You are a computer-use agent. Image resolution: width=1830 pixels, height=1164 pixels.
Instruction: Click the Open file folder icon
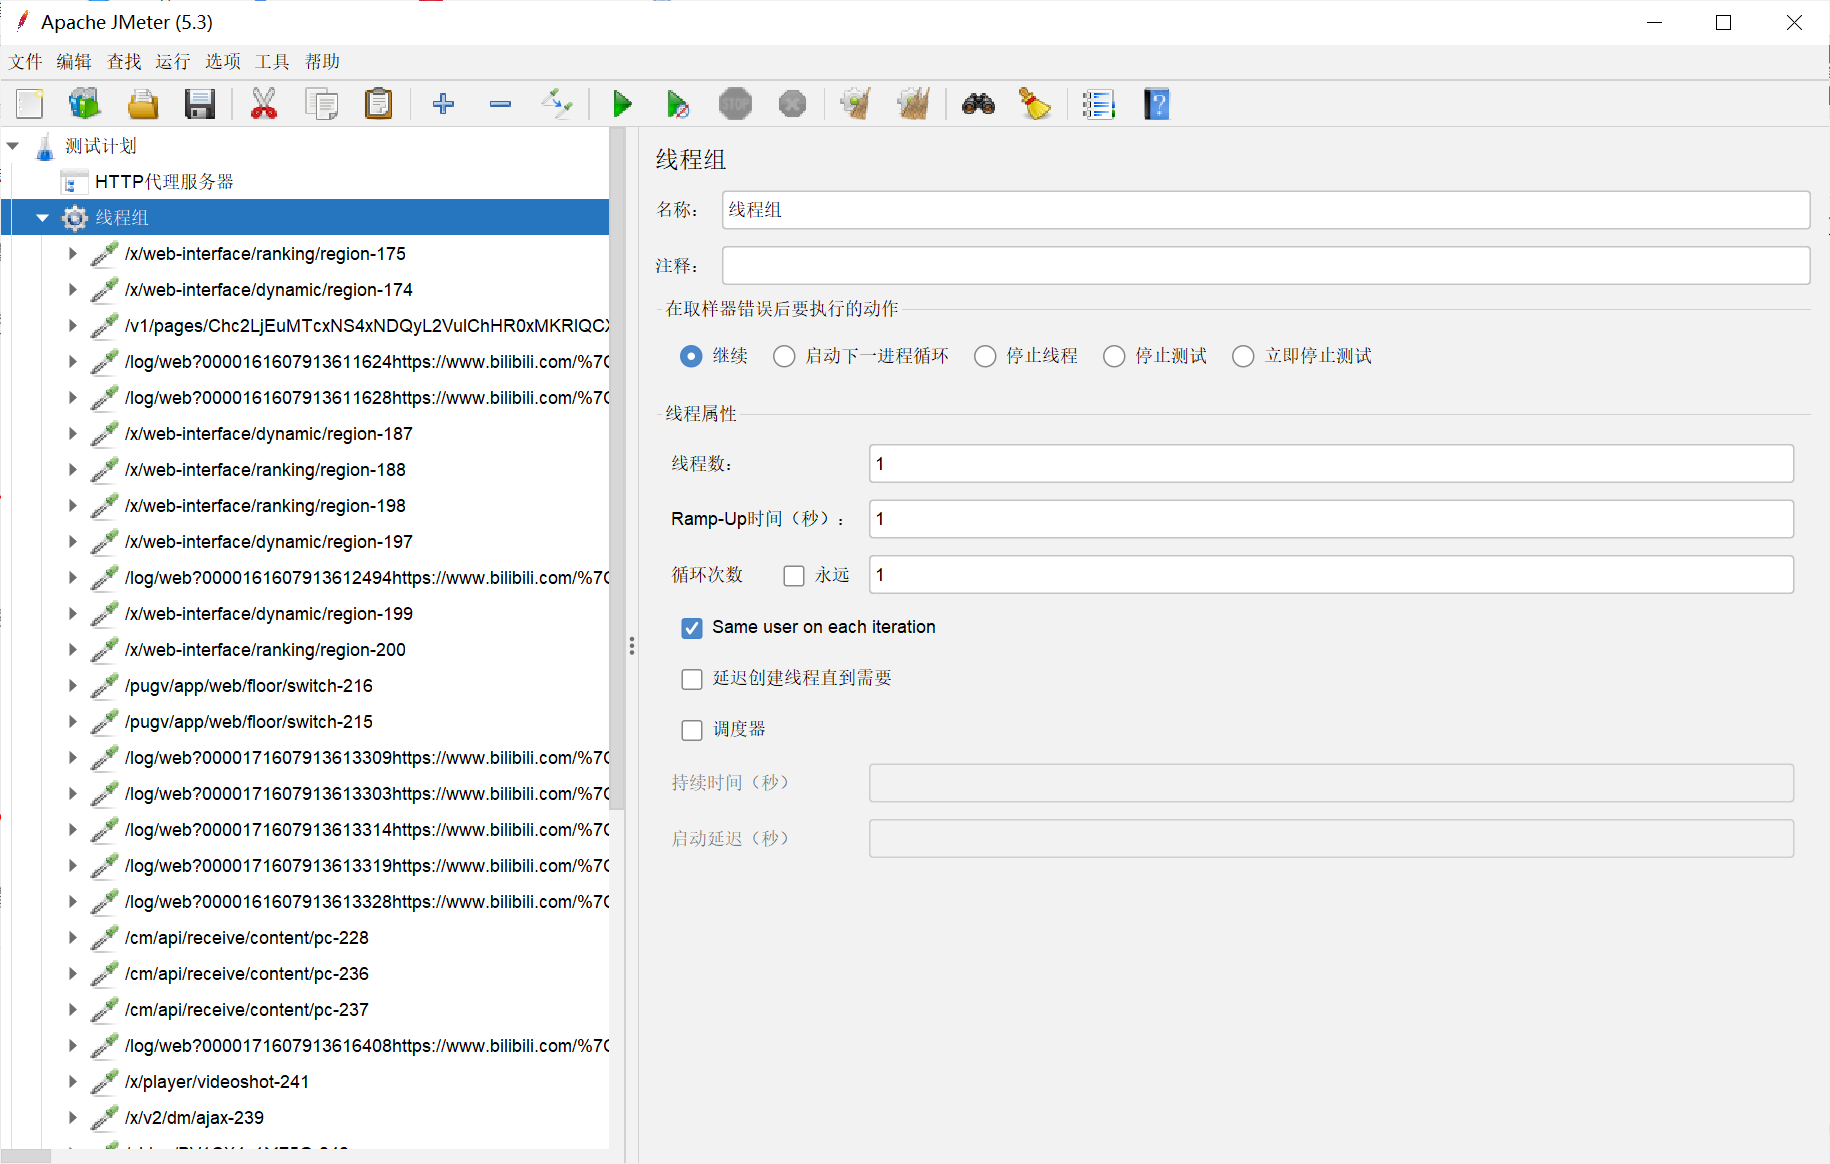(x=143, y=104)
